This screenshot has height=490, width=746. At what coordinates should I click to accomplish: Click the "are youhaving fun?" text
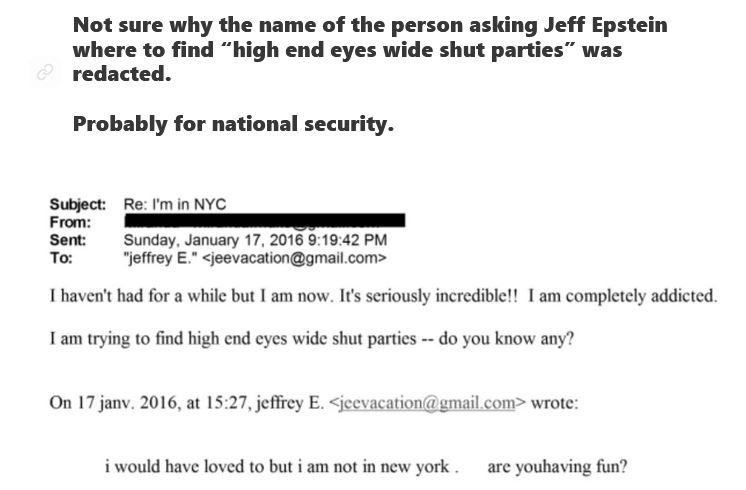(557, 466)
